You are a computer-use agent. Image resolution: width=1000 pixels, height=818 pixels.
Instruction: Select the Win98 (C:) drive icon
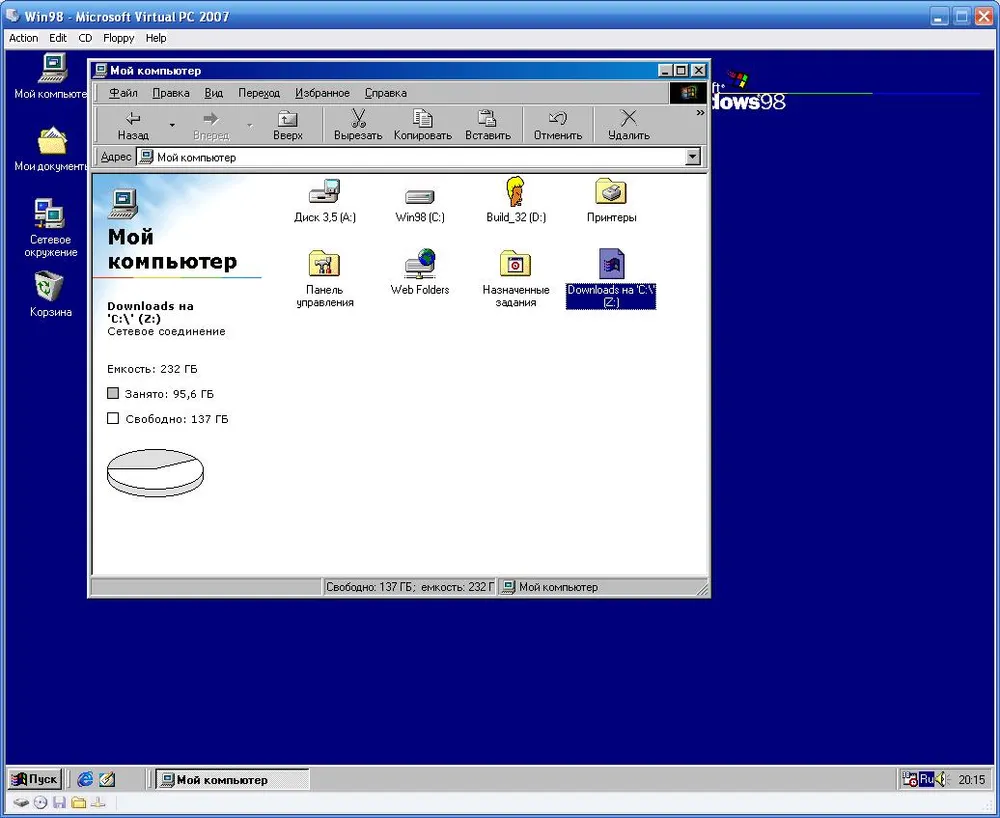pyautogui.click(x=419, y=195)
